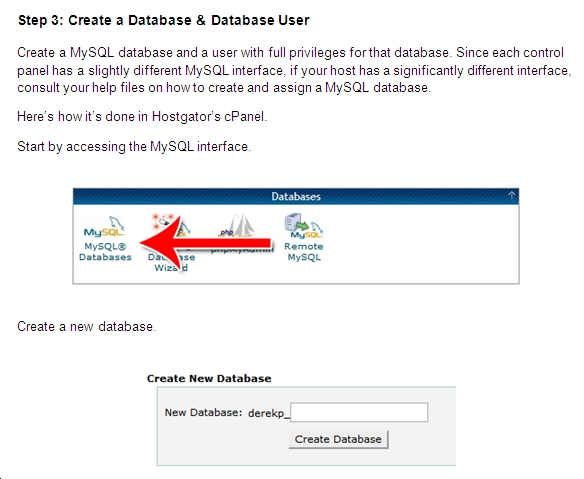This screenshot has height=479, width=584.
Task: Click the partially hidden phpMyAdmin label
Action: [x=242, y=250]
